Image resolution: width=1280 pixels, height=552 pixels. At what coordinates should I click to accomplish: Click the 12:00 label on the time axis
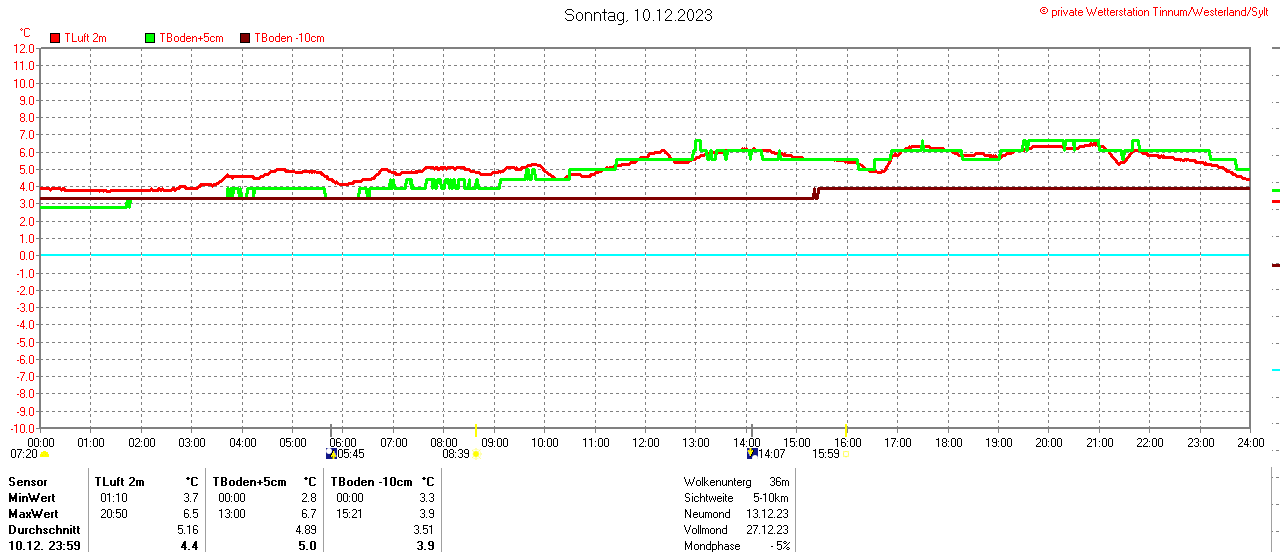click(645, 442)
